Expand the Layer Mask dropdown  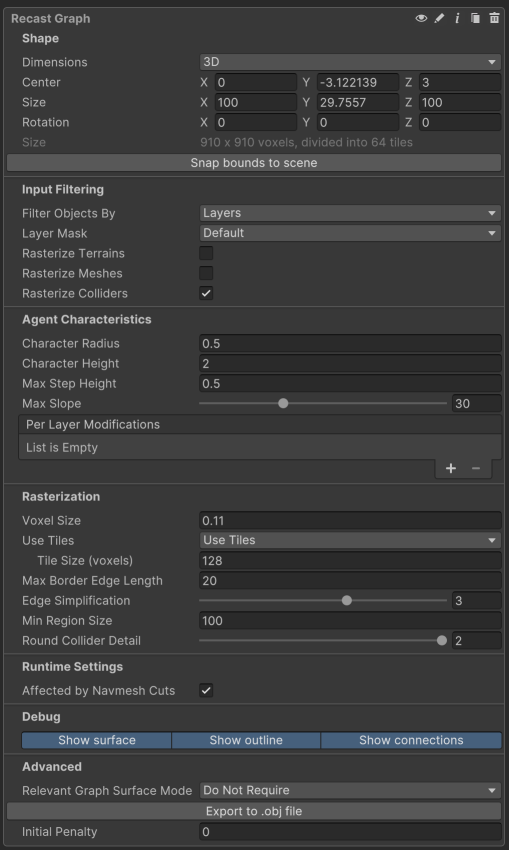click(x=350, y=233)
